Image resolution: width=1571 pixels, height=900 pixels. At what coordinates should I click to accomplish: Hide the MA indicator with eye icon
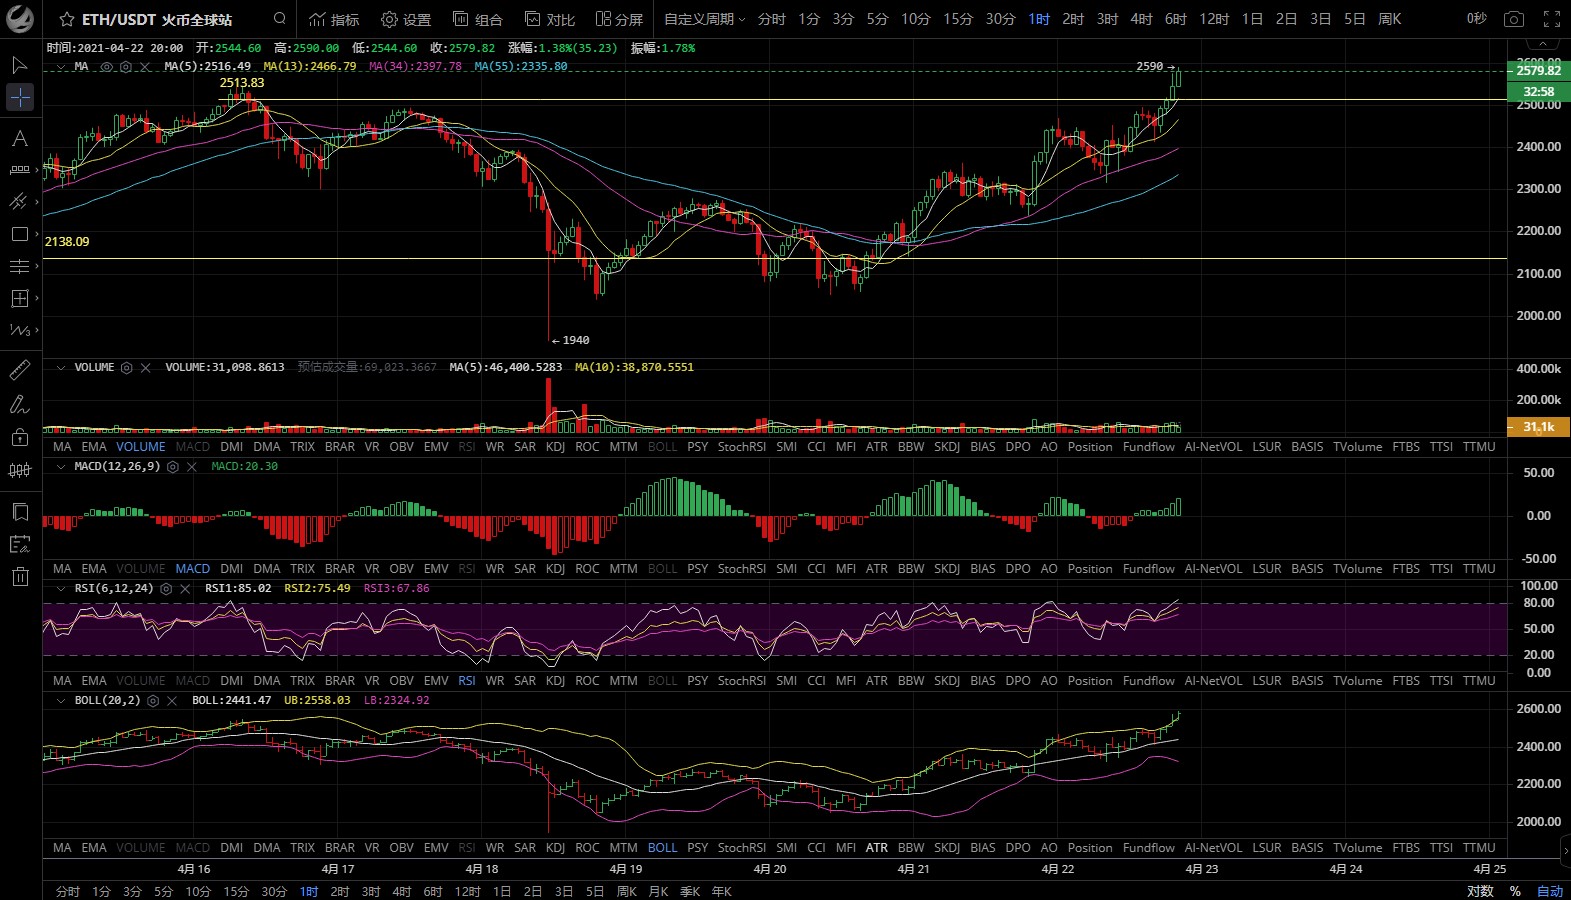click(x=107, y=67)
